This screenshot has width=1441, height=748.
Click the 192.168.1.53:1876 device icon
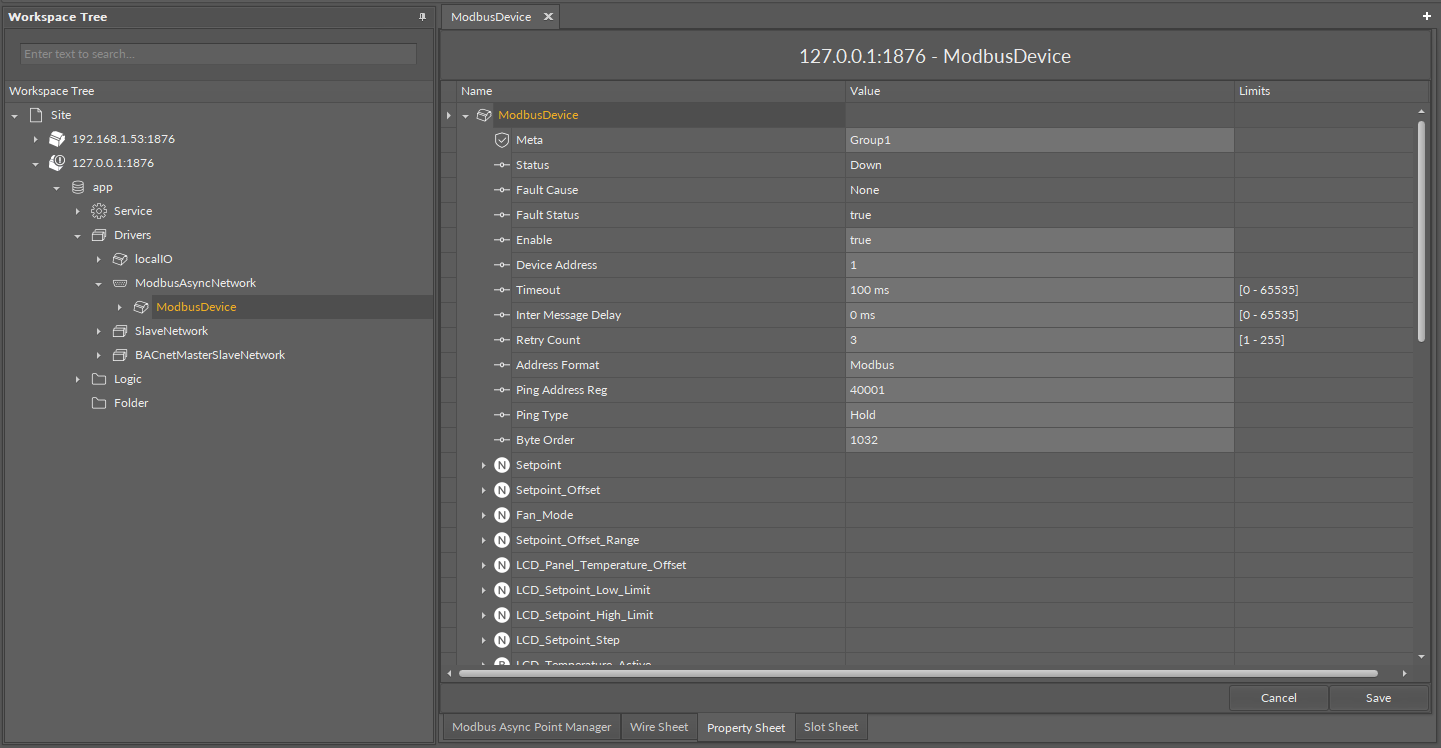click(57, 139)
